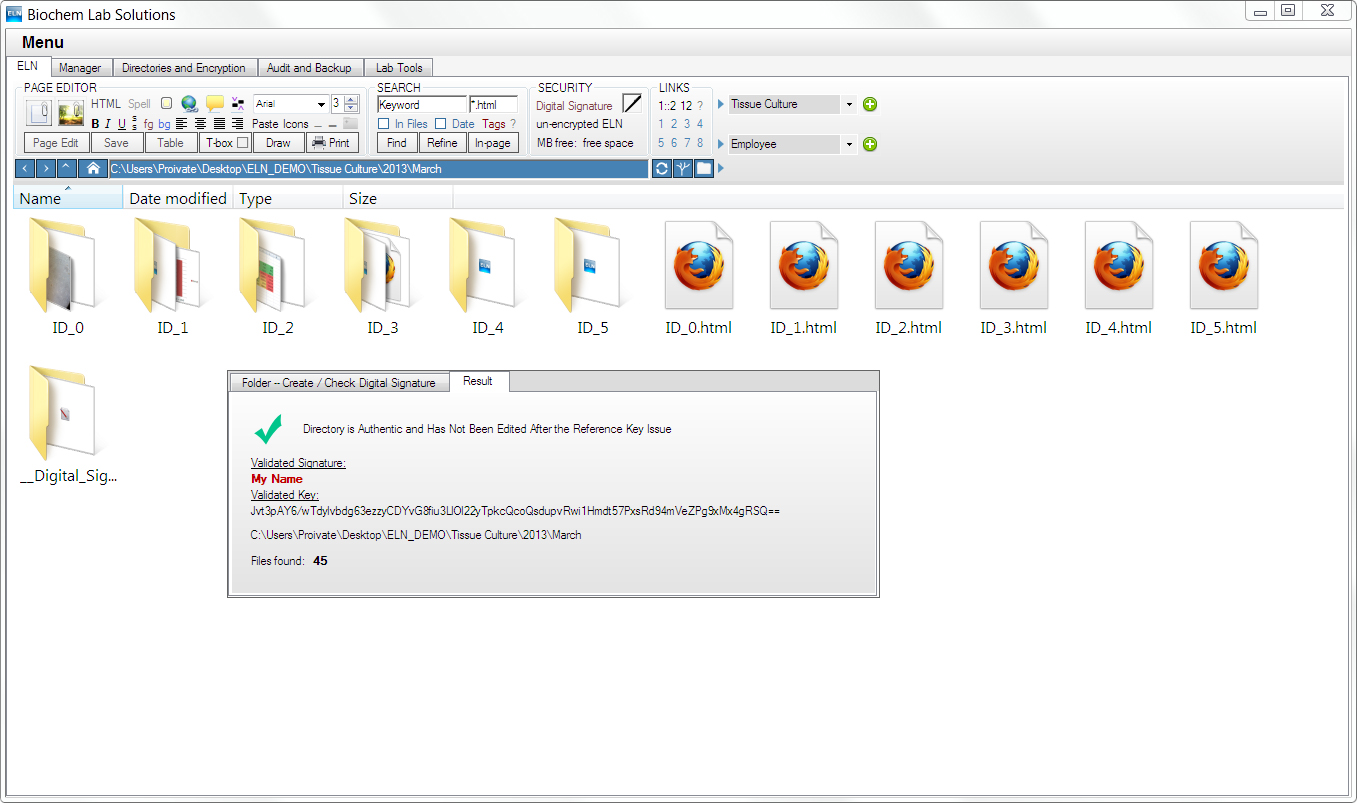The width and height of the screenshot is (1357, 803).
Task: Click the Keyword search input field
Action: click(x=421, y=104)
